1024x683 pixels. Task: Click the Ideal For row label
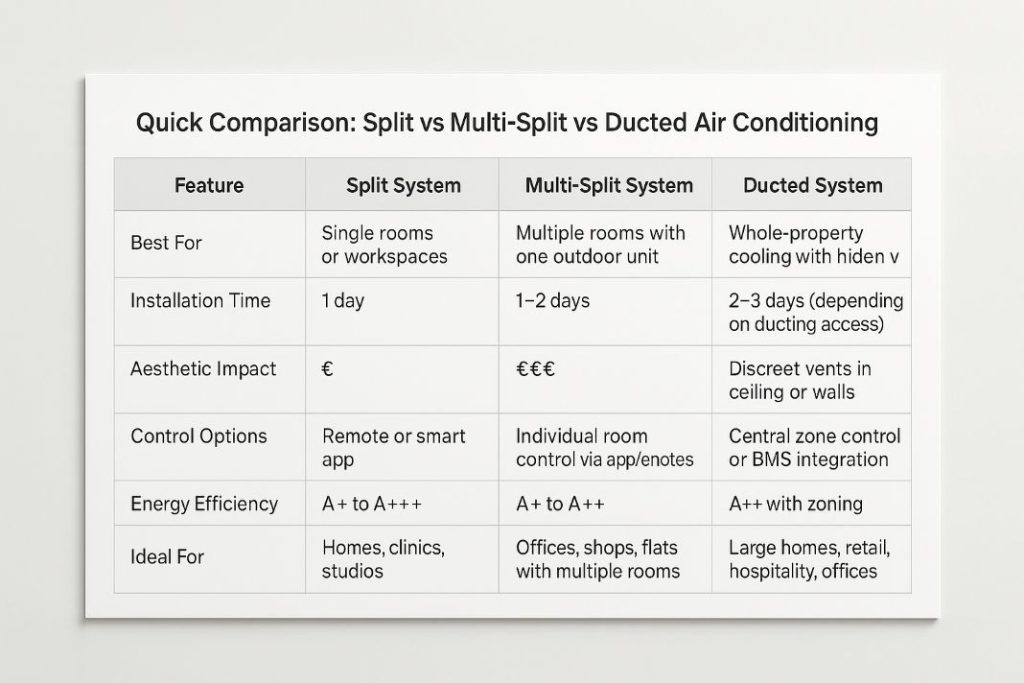pyautogui.click(x=167, y=557)
